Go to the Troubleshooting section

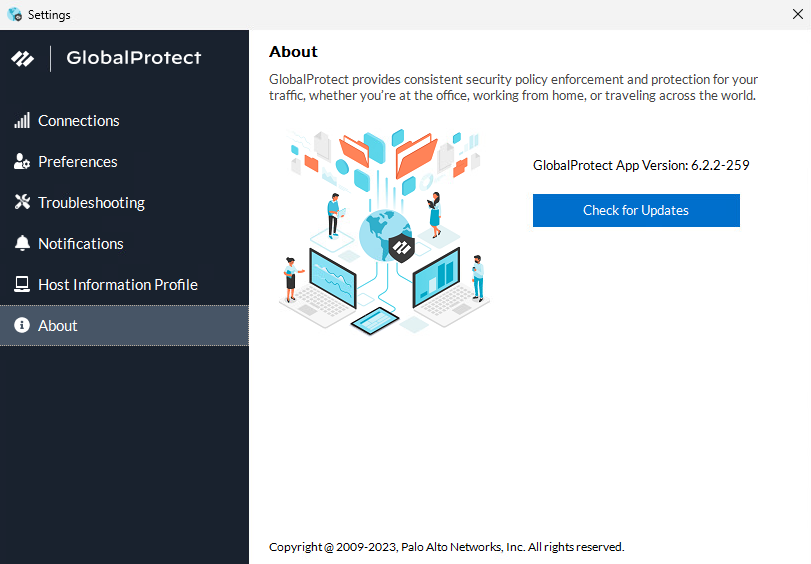tap(91, 203)
